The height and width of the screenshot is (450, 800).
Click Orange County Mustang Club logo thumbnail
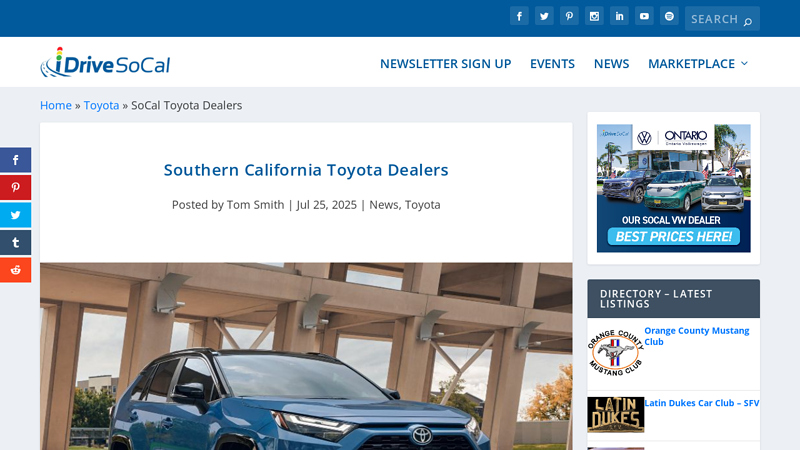pyautogui.click(x=615, y=353)
